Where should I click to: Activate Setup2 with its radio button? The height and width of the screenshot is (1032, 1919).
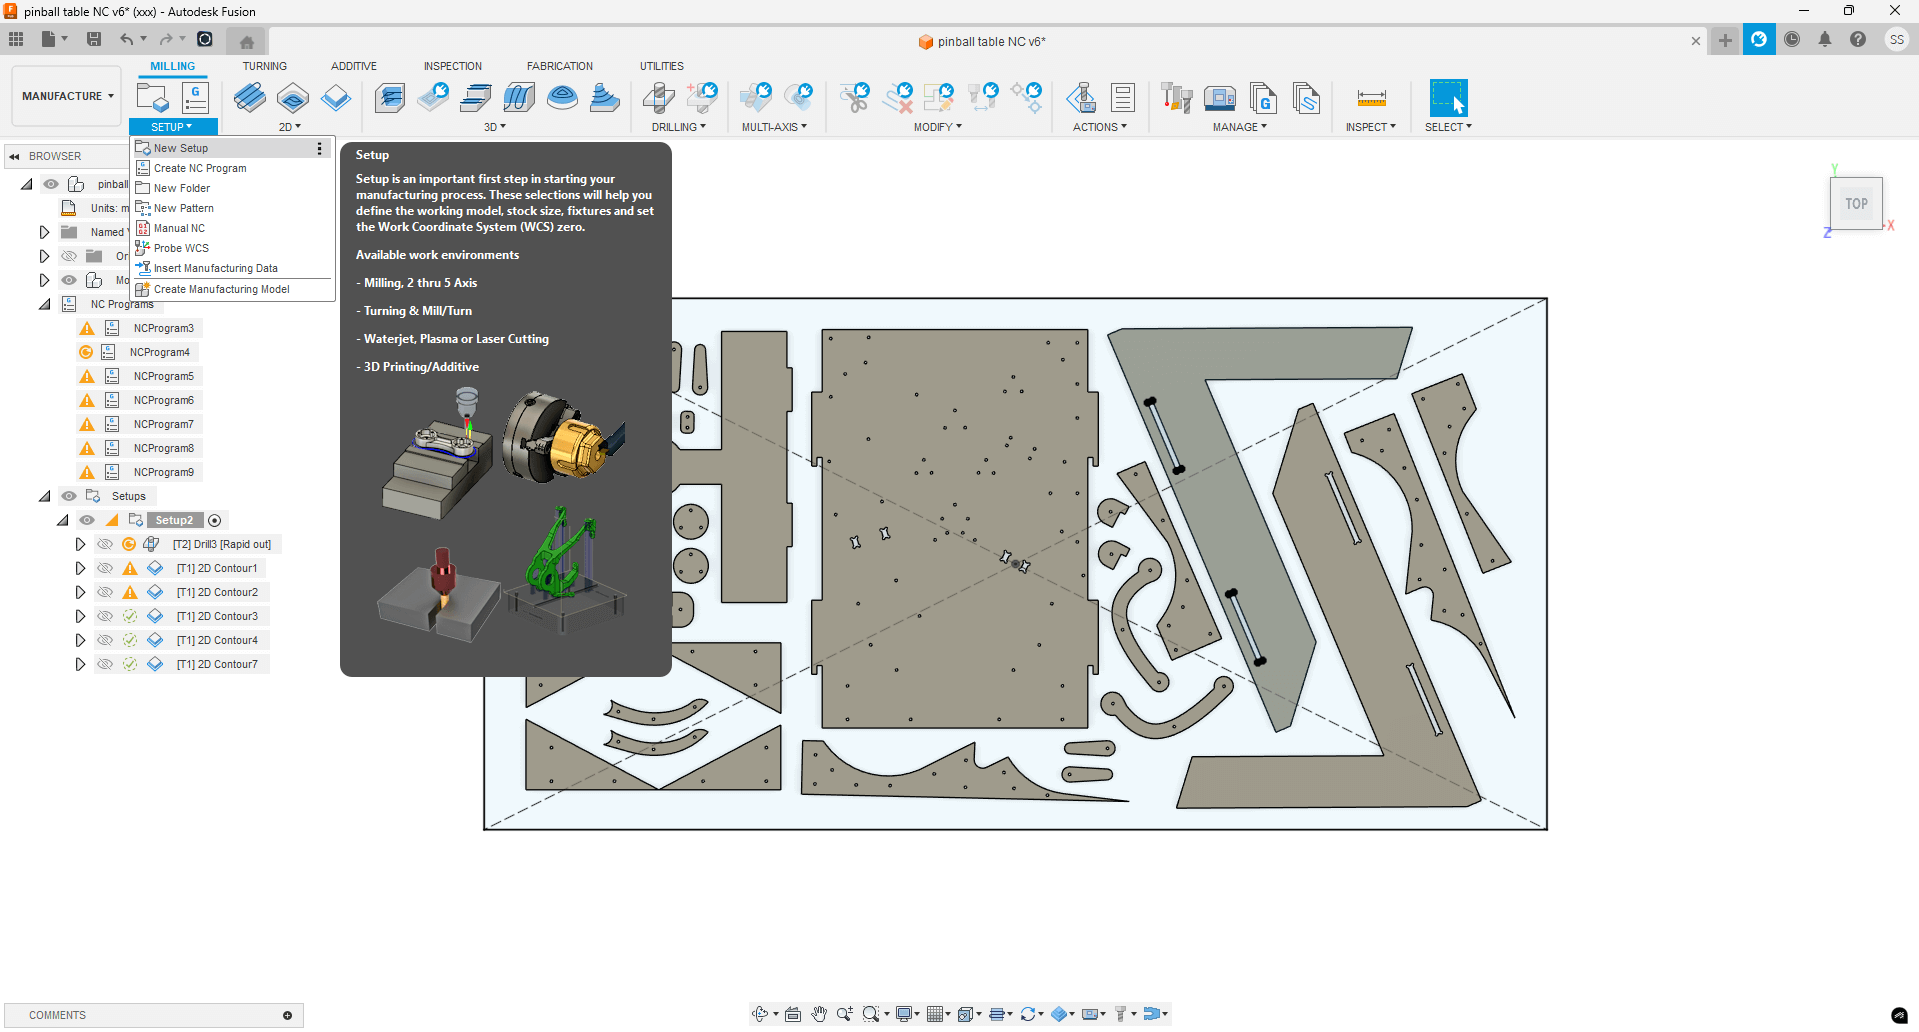(x=214, y=520)
